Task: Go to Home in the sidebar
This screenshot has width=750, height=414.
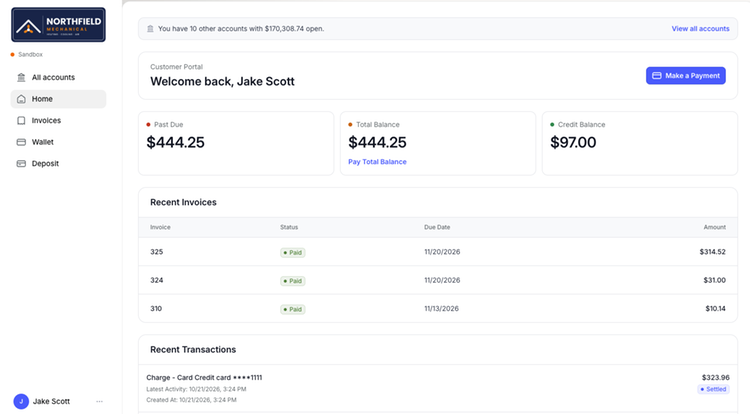Action: coord(58,99)
